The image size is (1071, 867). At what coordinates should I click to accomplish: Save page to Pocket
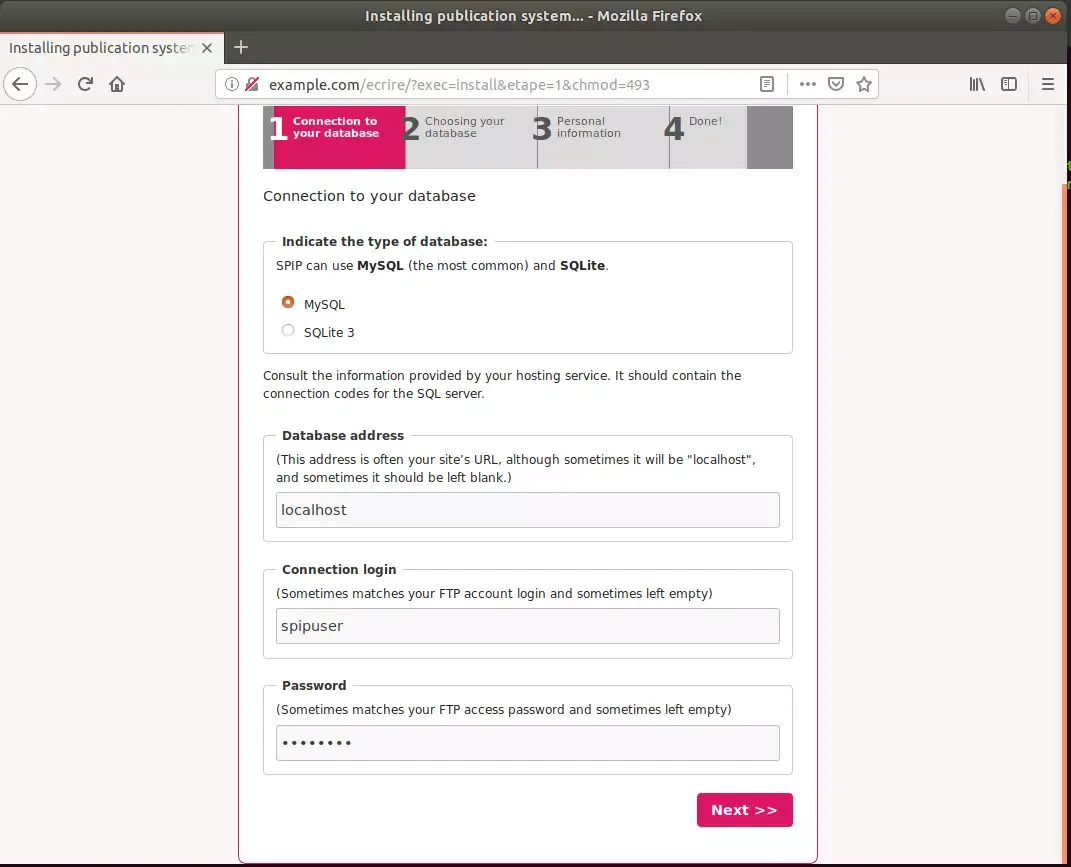pyautogui.click(x=835, y=84)
